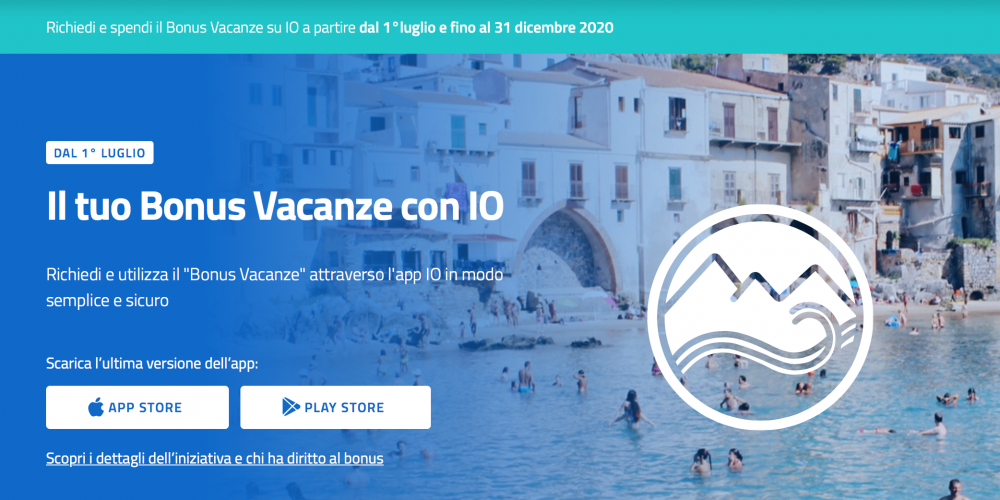
Task: Click the Apple logo icon
Action: click(x=96, y=407)
